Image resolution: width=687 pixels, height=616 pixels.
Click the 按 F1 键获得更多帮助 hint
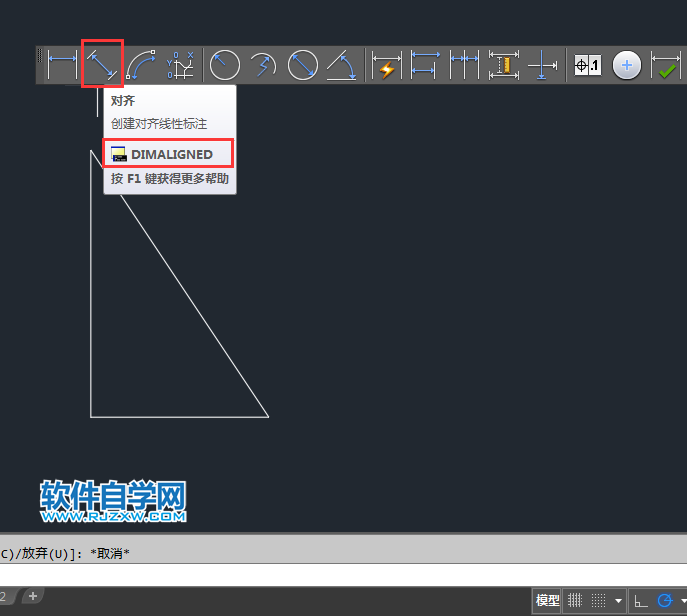[x=170, y=179]
